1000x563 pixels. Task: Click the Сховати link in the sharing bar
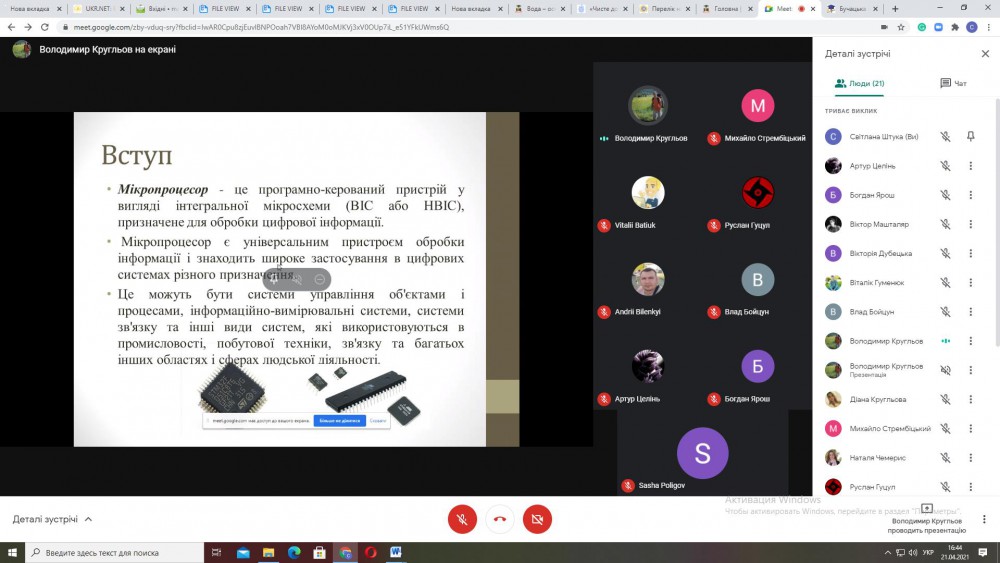coord(378,421)
